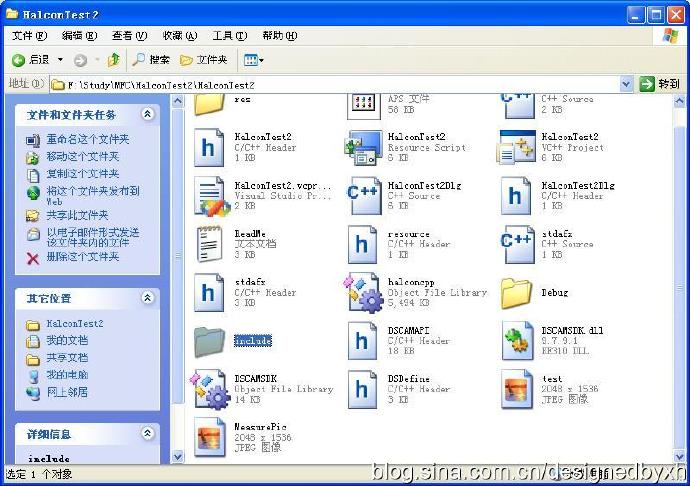
Task: Open 我的电脑 in other places
Action: (67, 375)
